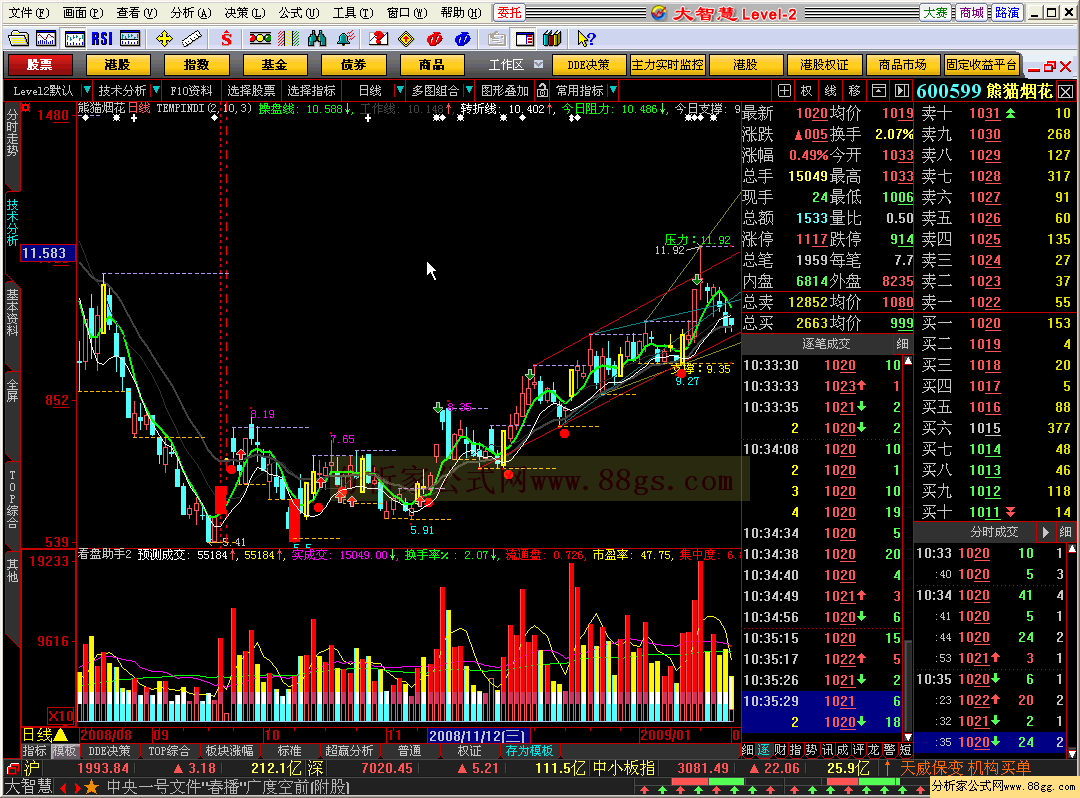The height and width of the screenshot is (798, 1080).
Task: Click the 线 line tool button
Action: [x=831, y=90]
